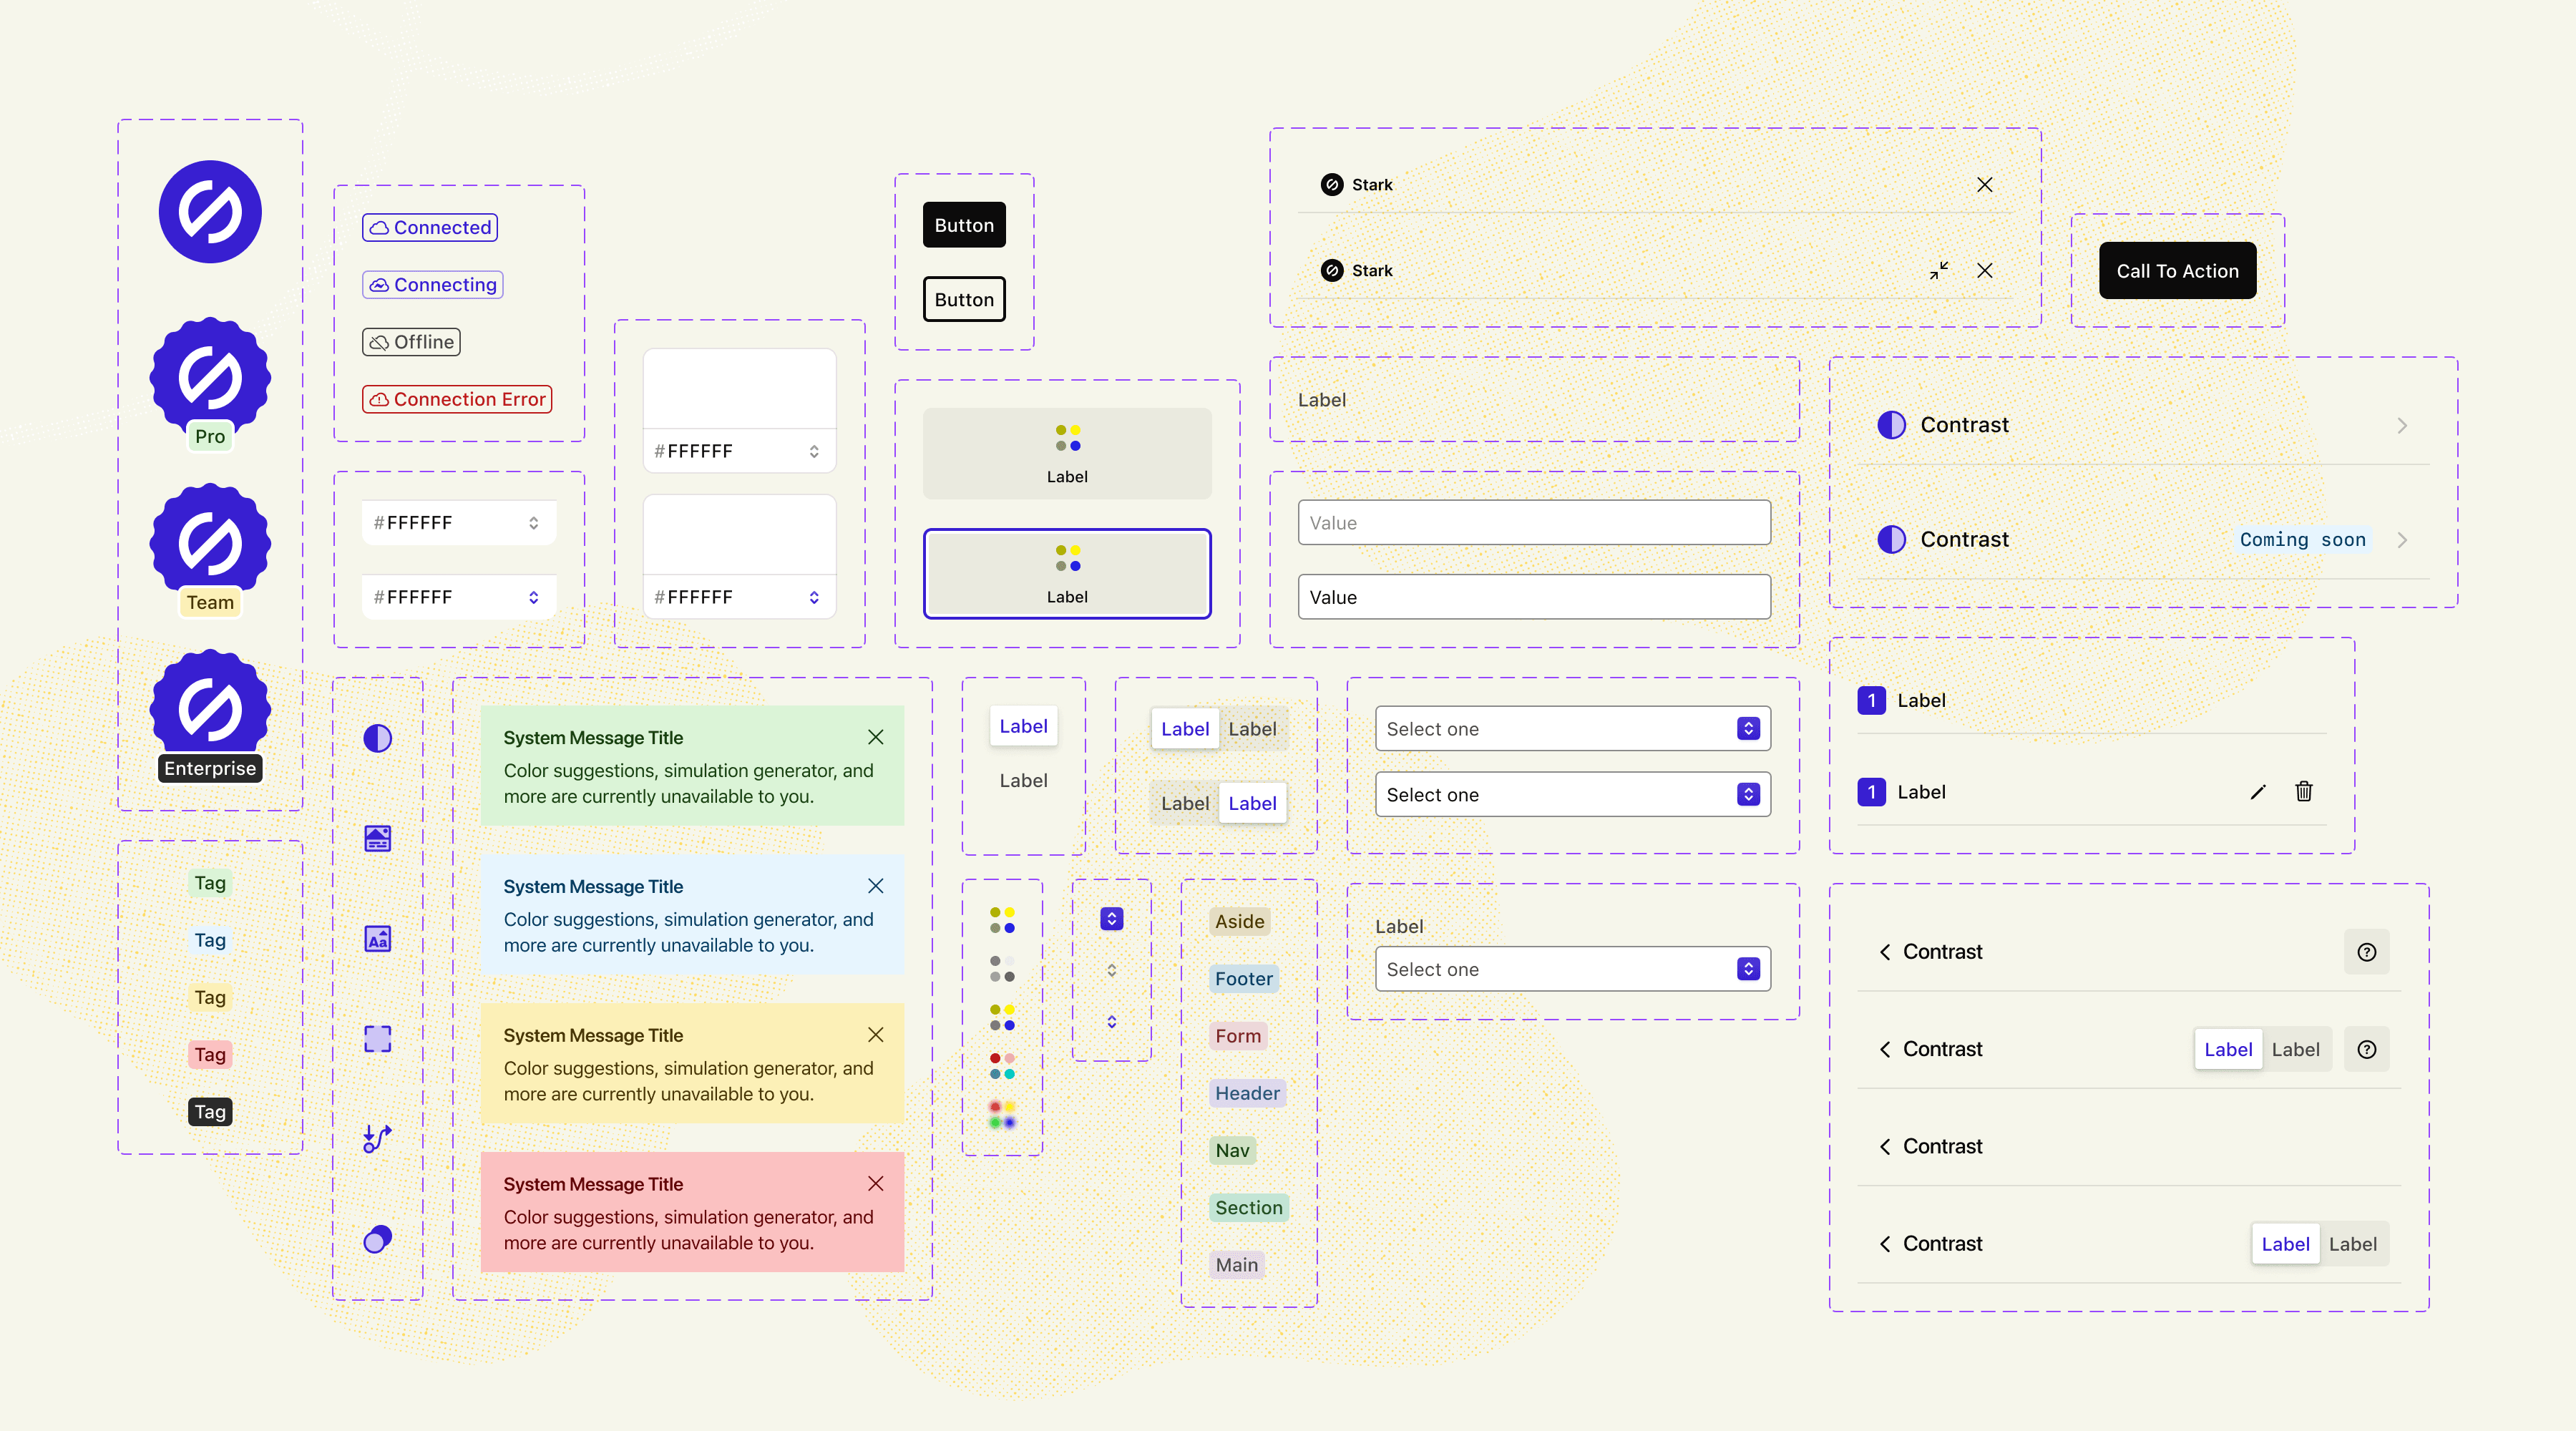Image resolution: width=2576 pixels, height=1431 pixels.
Task: Open the grey placeholder Select one dropdown
Action: (x=1572, y=729)
